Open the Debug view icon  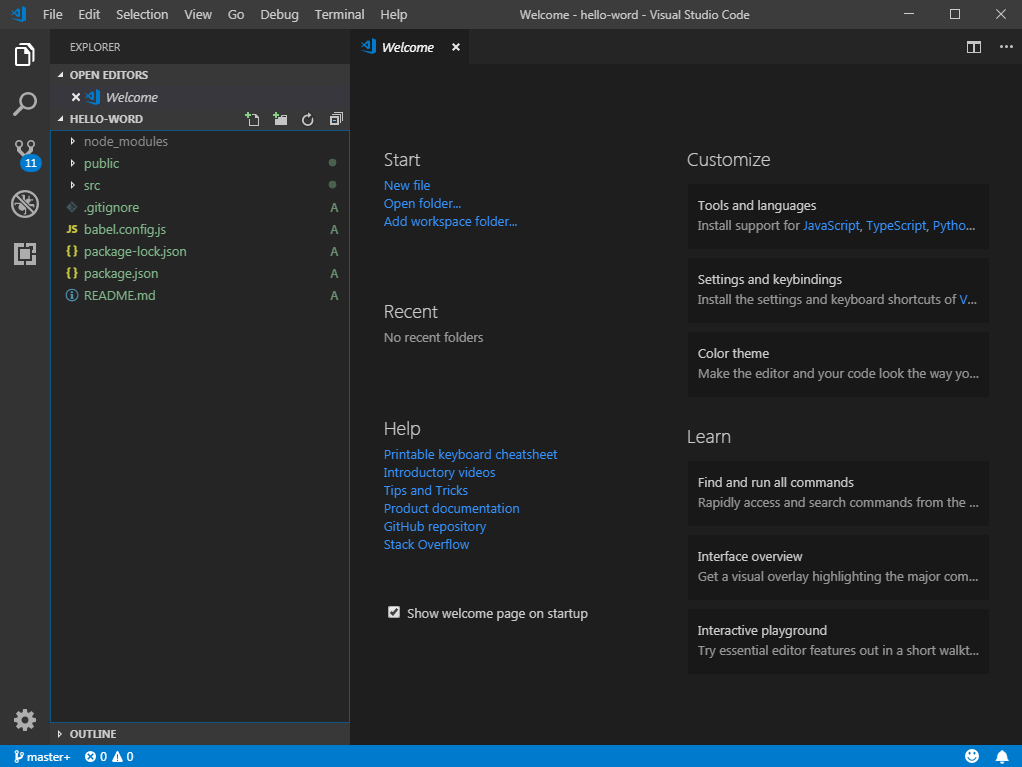coord(25,204)
